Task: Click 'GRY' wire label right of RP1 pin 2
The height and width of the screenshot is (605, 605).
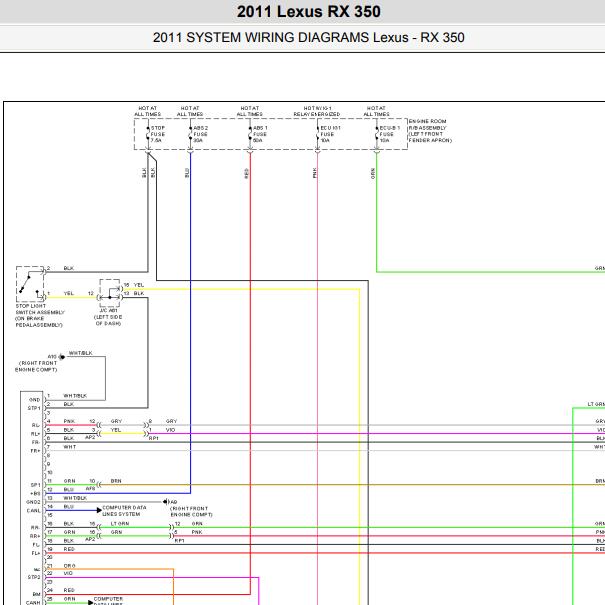Action: tap(171, 421)
